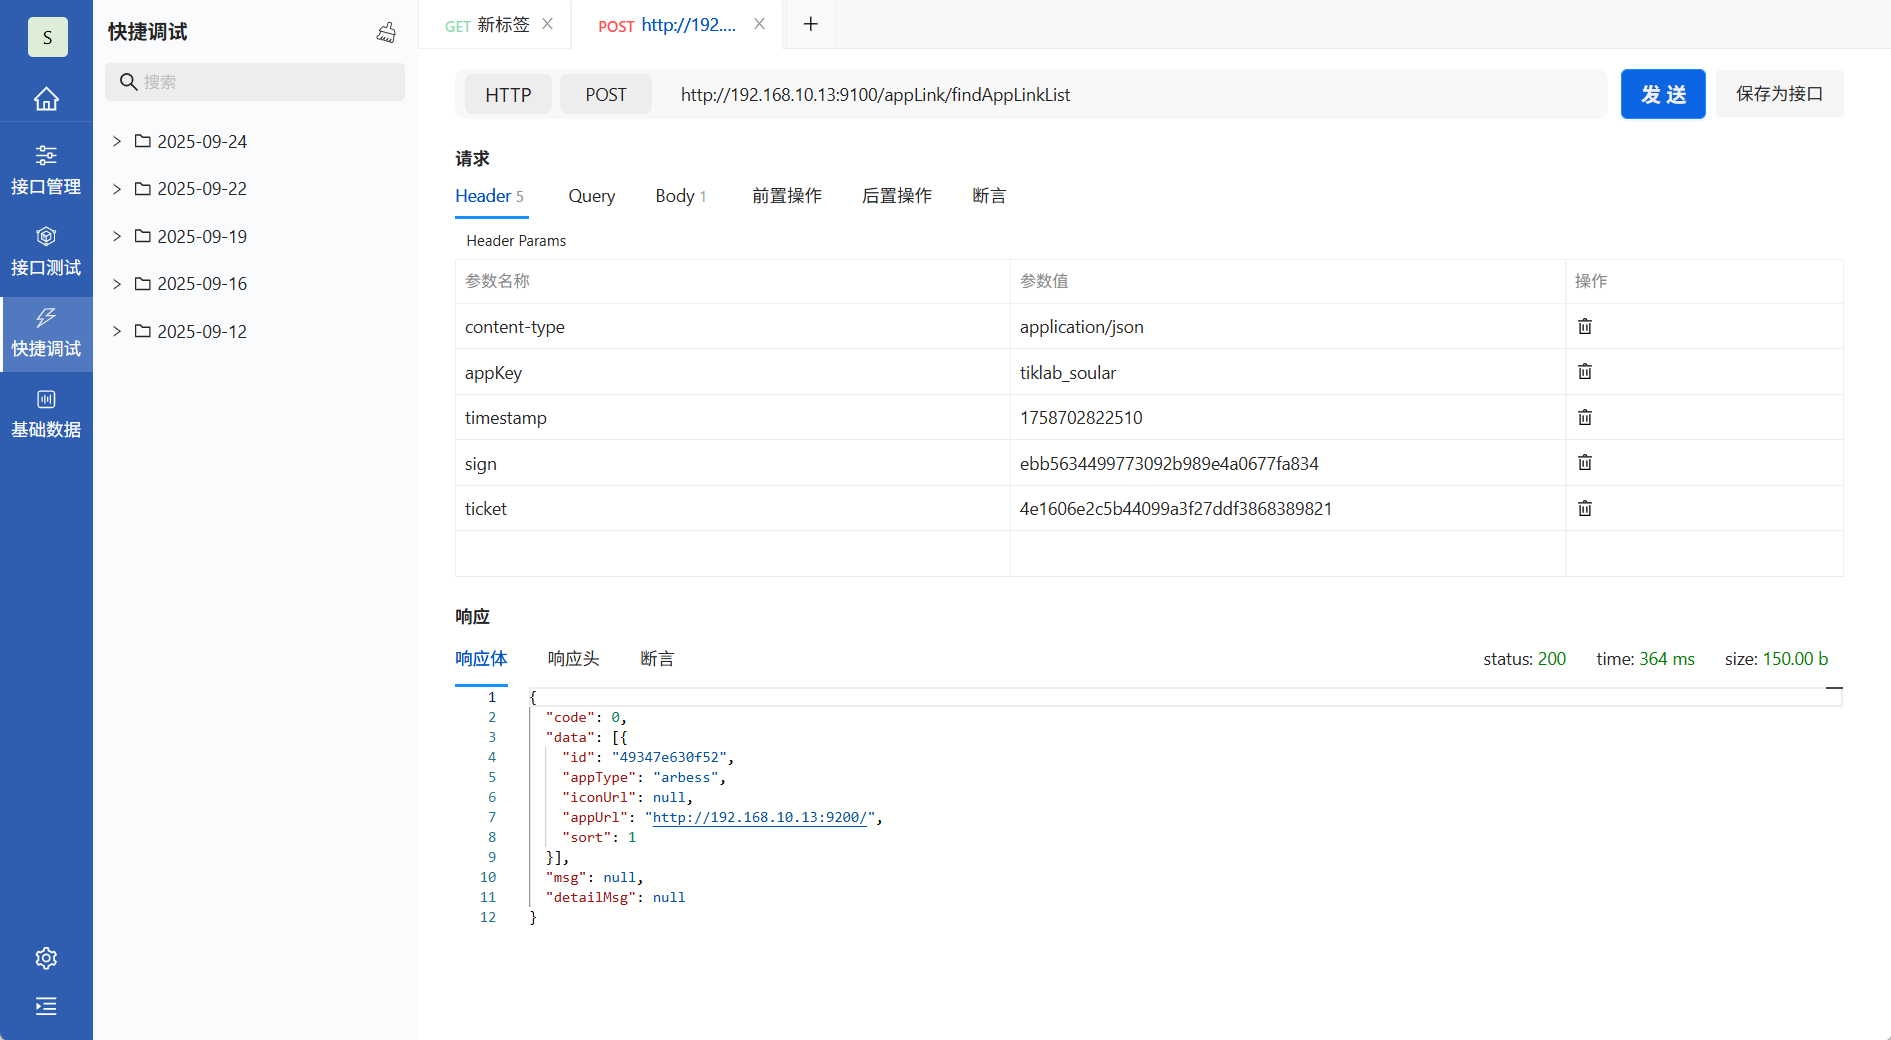This screenshot has width=1891, height=1040.
Task: Click the S workspace avatar icon
Action: [x=47, y=37]
